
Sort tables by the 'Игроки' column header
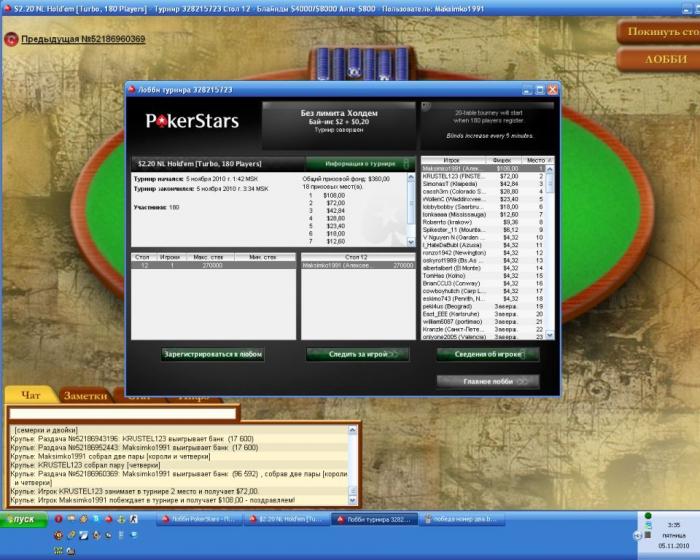170,257
